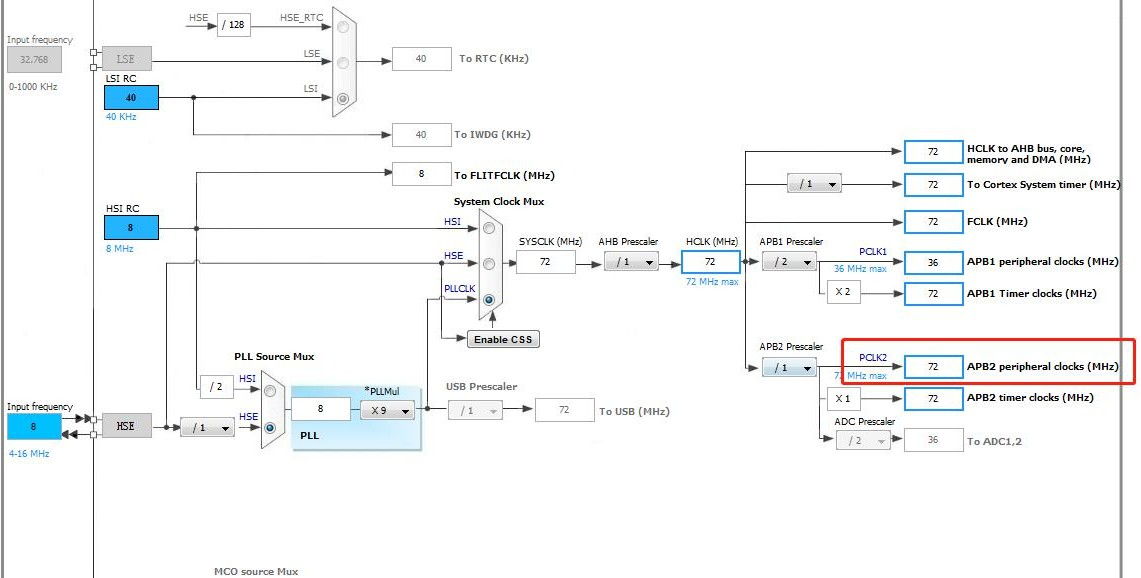
Task: Click the HCLK (MHz) value field
Action: [x=711, y=262]
